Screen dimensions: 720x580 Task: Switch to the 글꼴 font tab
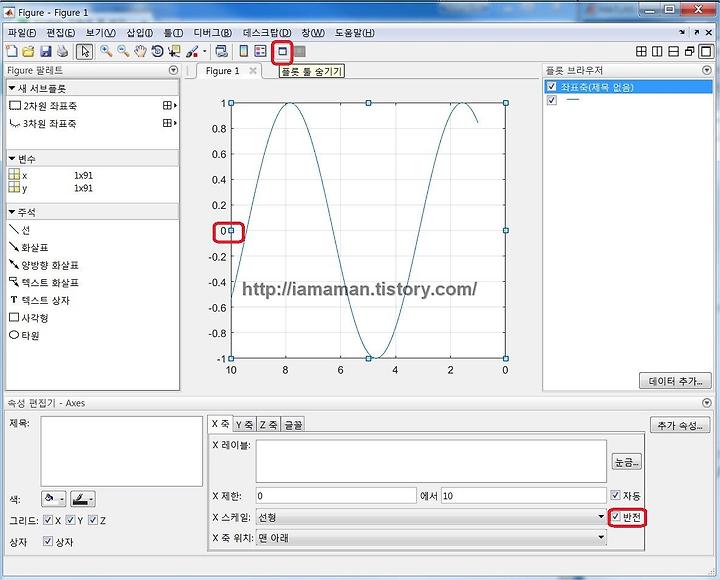click(292, 425)
